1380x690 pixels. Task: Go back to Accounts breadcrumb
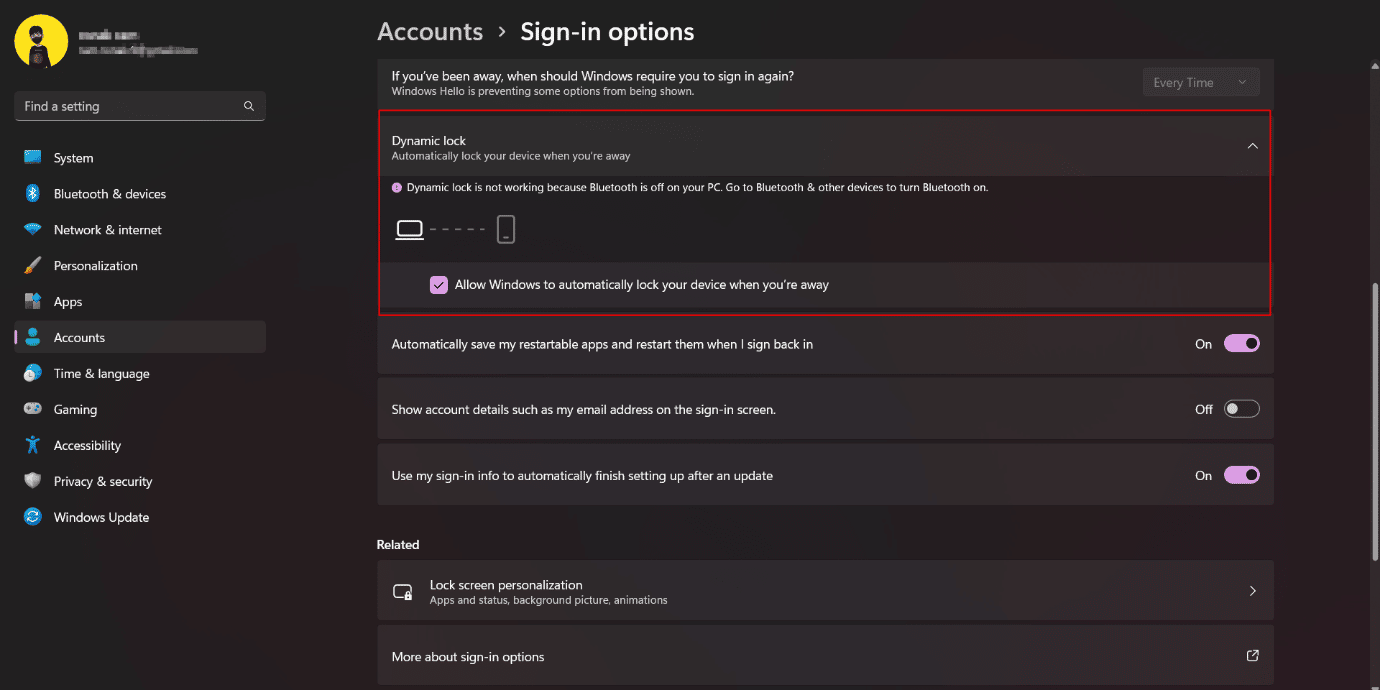point(430,32)
